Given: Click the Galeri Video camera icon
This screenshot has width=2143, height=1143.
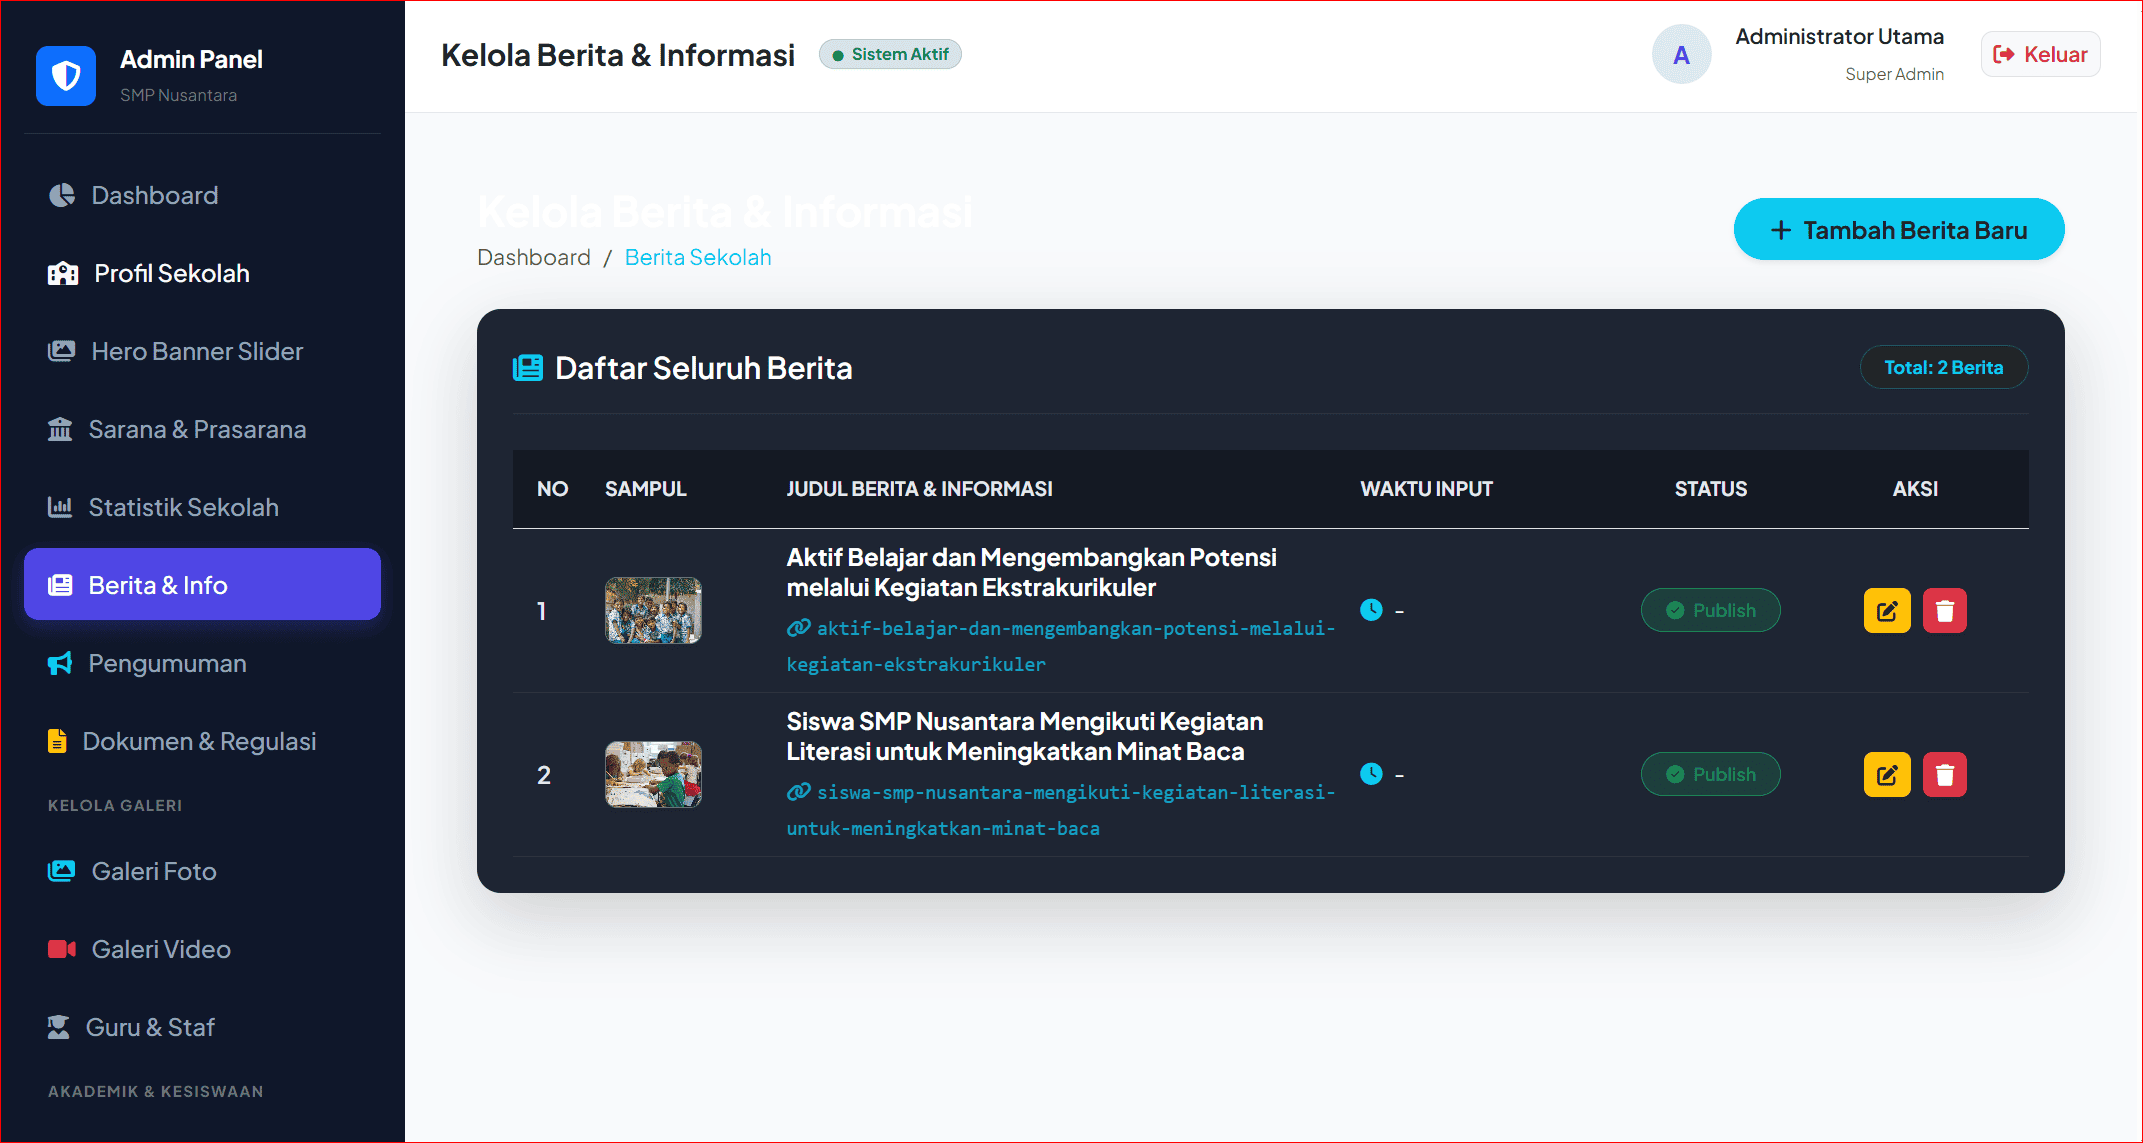Looking at the screenshot, I should (62, 949).
